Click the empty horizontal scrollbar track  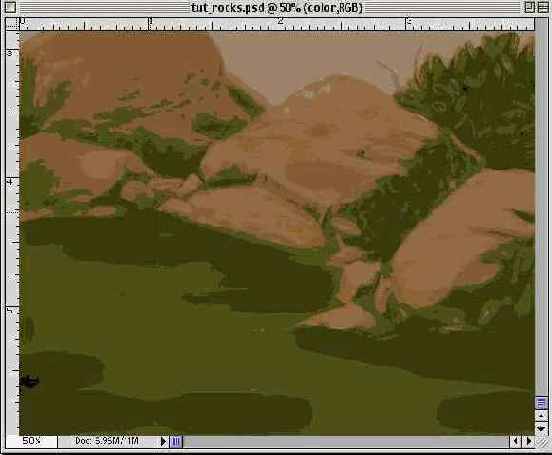click(x=345, y=441)
